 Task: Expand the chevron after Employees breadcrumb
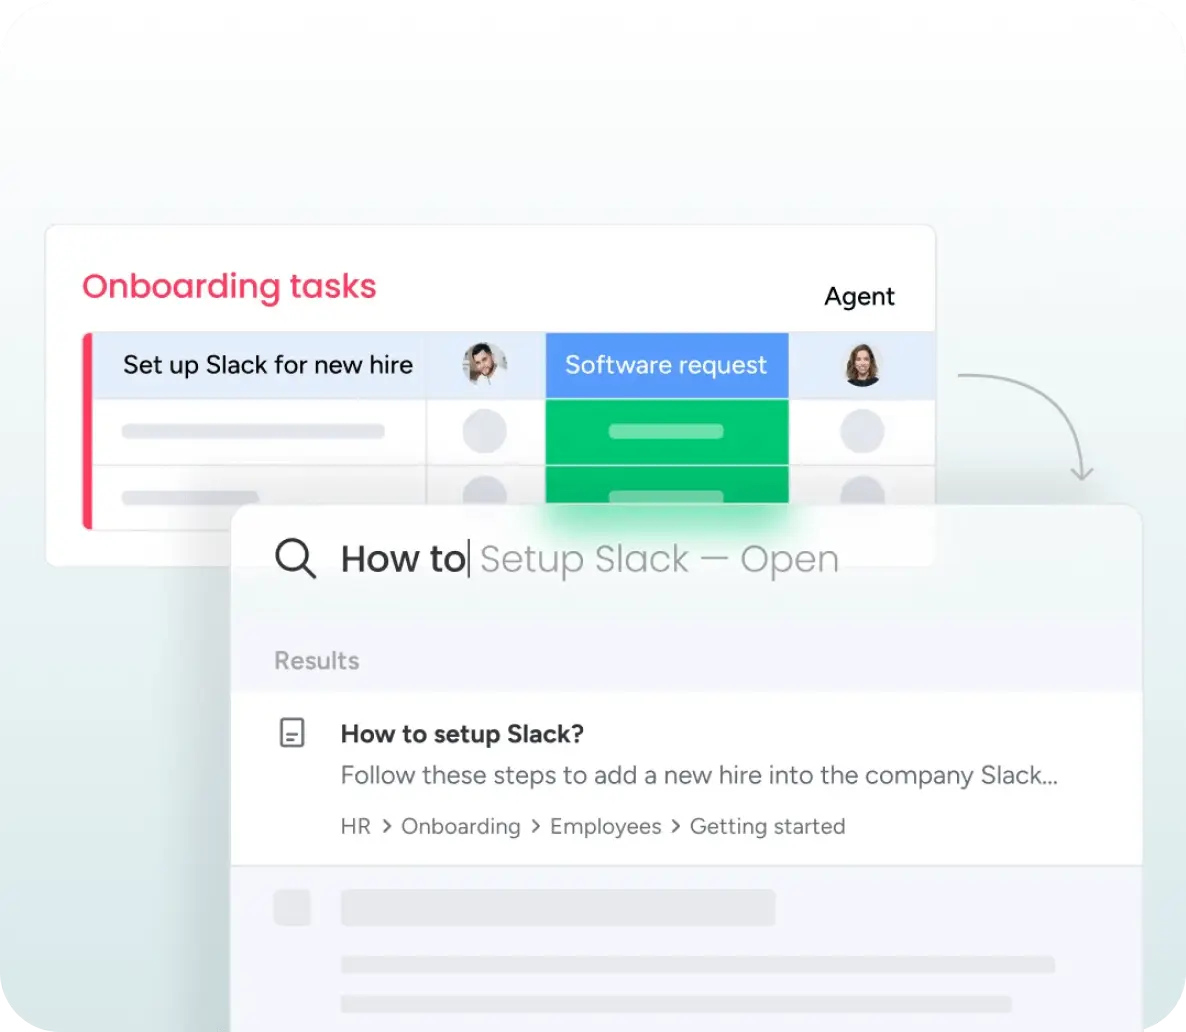click(675, 826)
